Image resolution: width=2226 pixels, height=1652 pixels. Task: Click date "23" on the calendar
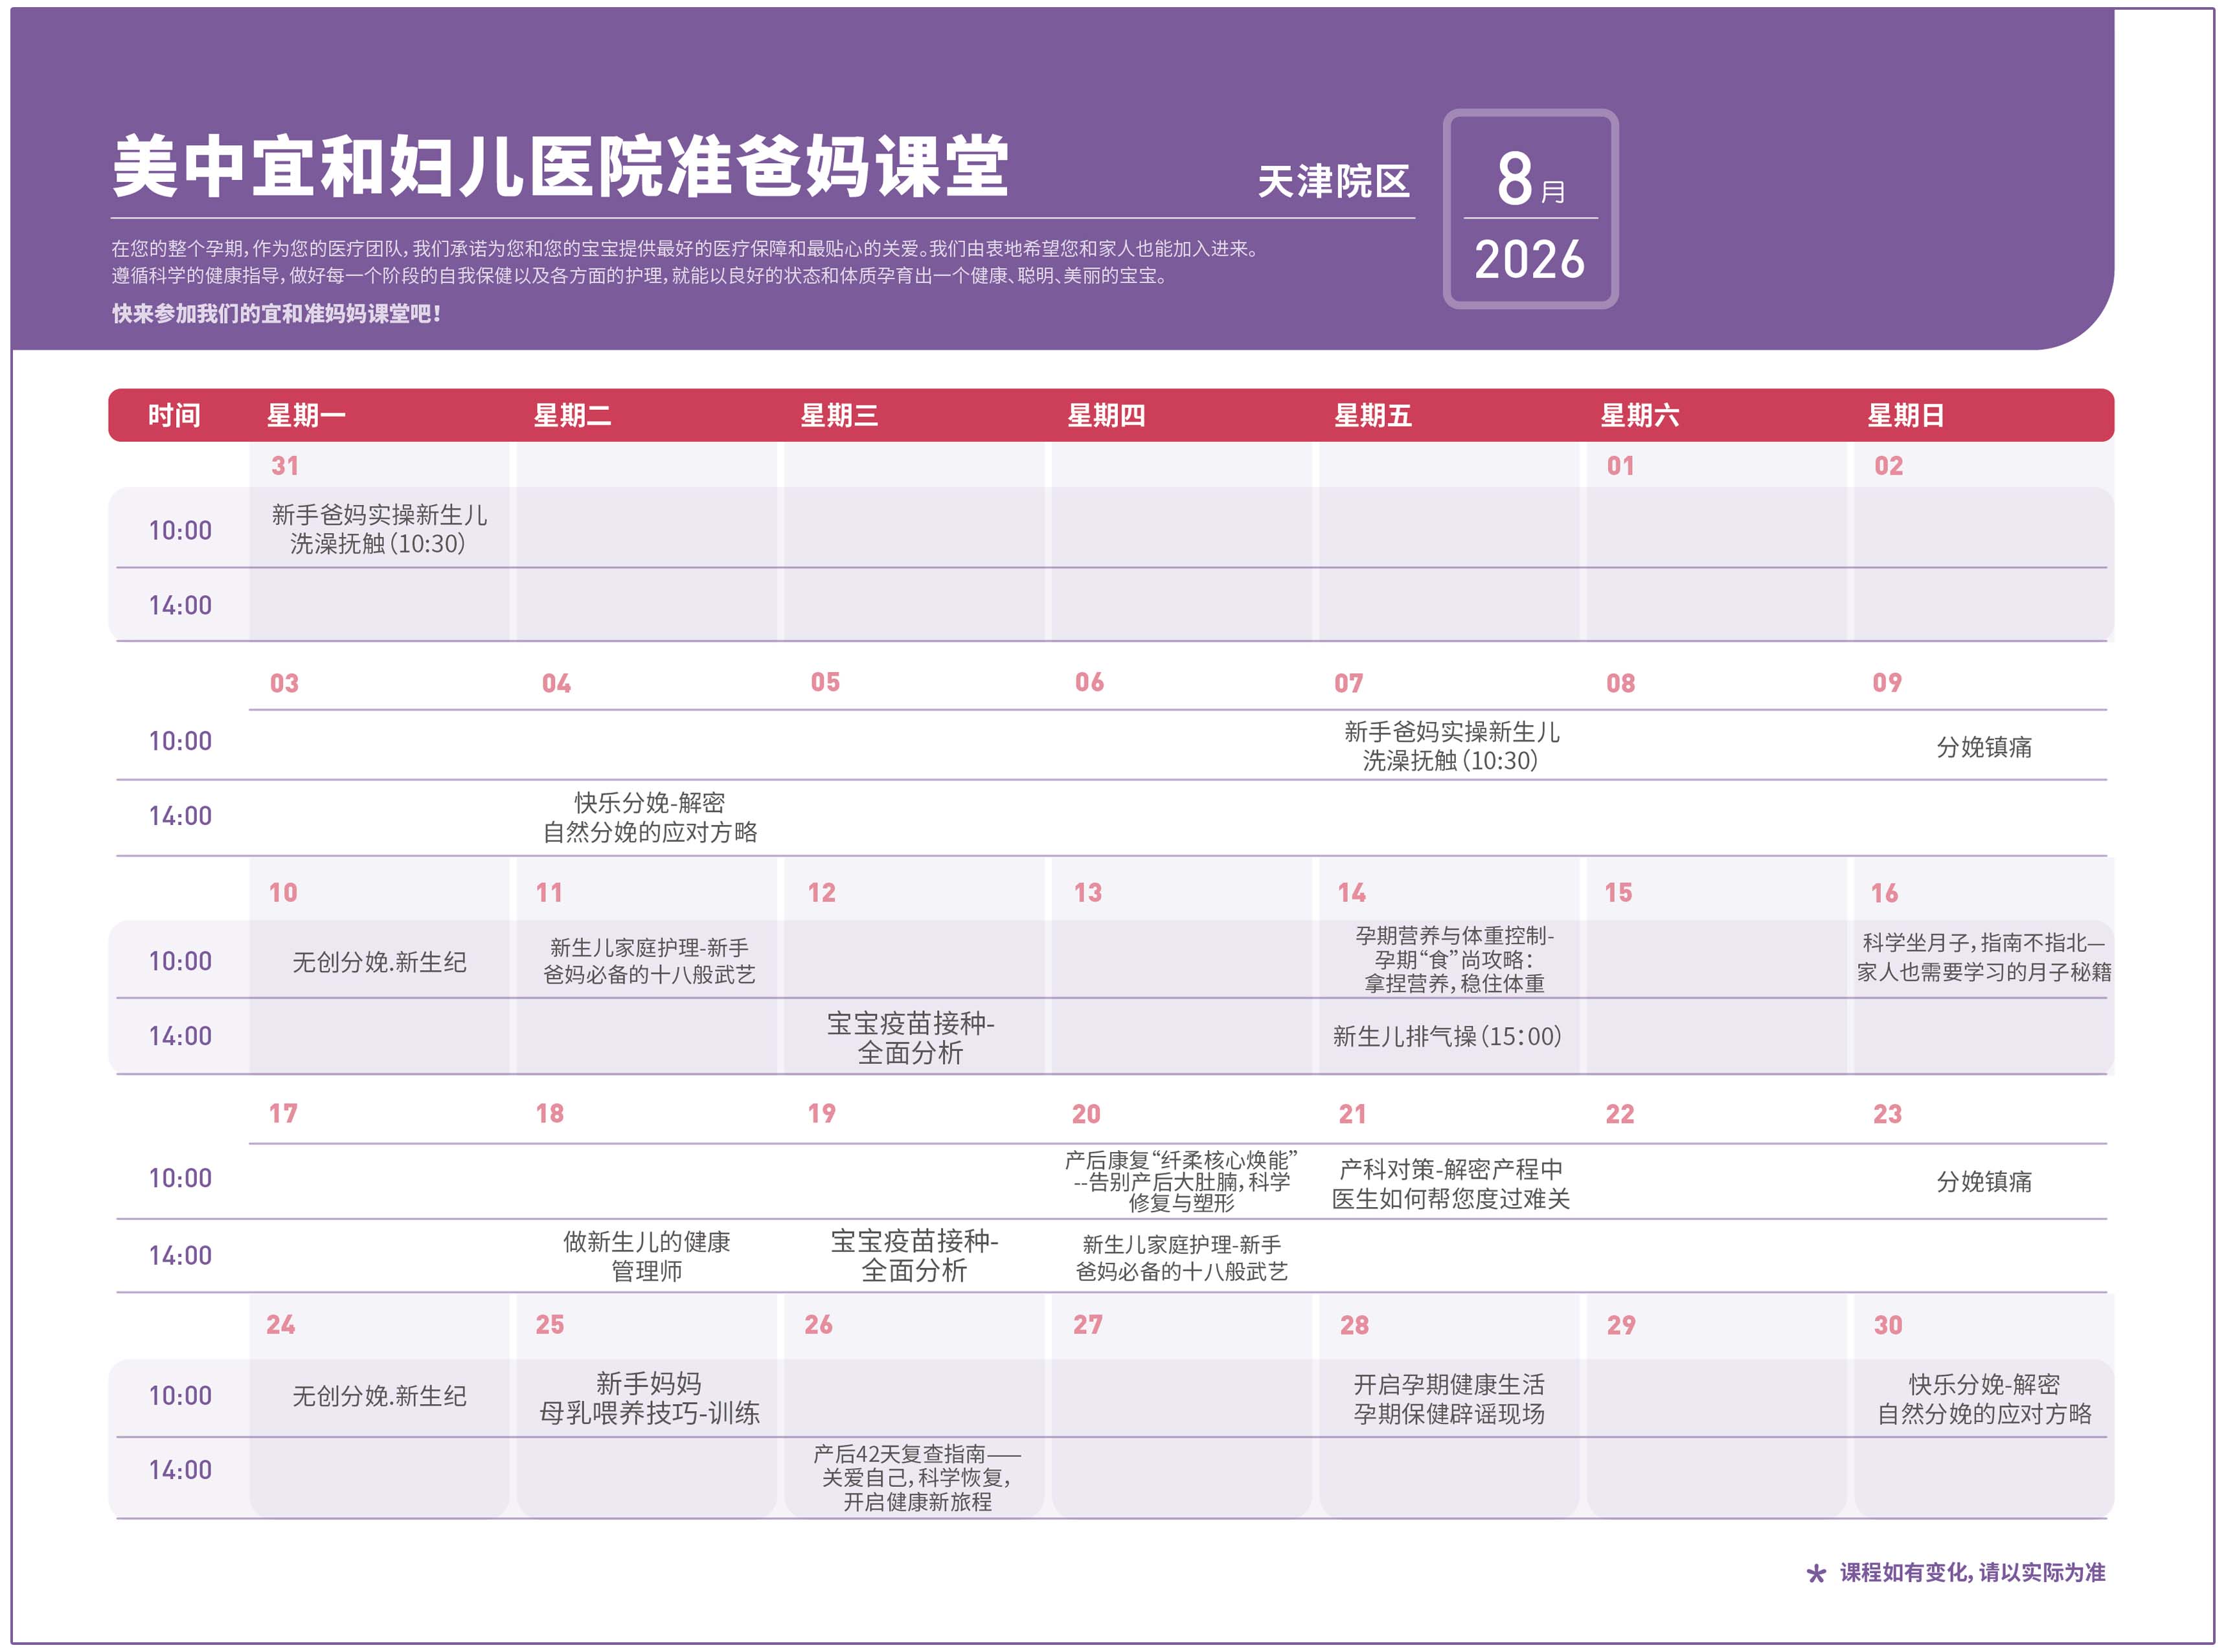[1887, 1114]
